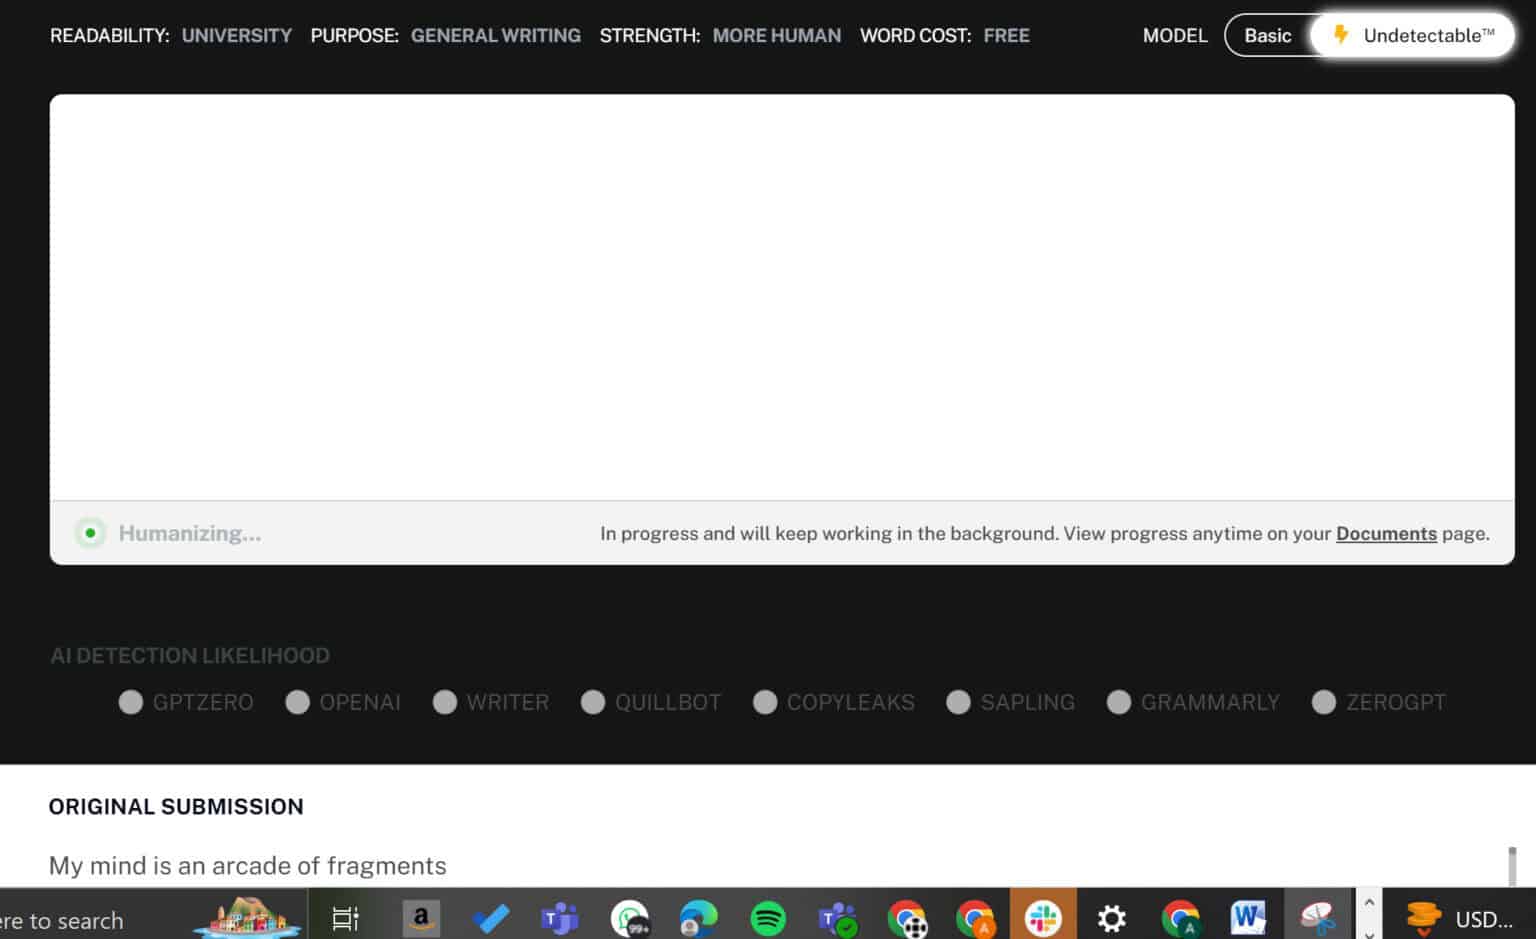Switch model to Undetectable

tap(1414, 36)
